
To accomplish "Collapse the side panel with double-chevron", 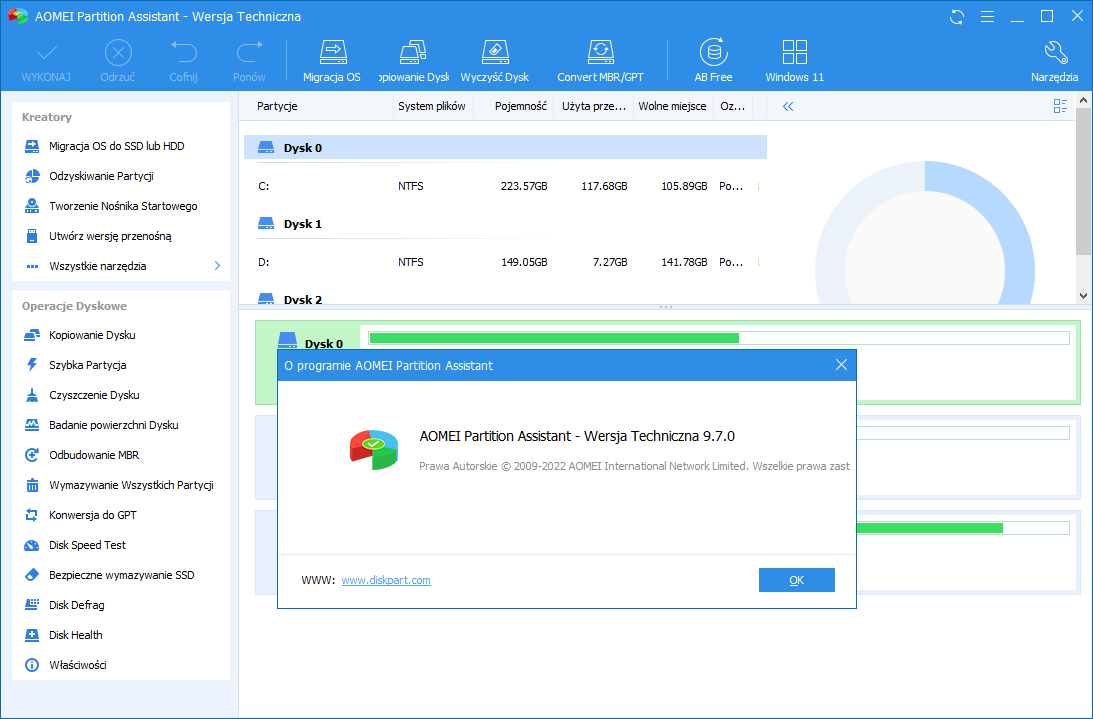I will pos(788,107).
